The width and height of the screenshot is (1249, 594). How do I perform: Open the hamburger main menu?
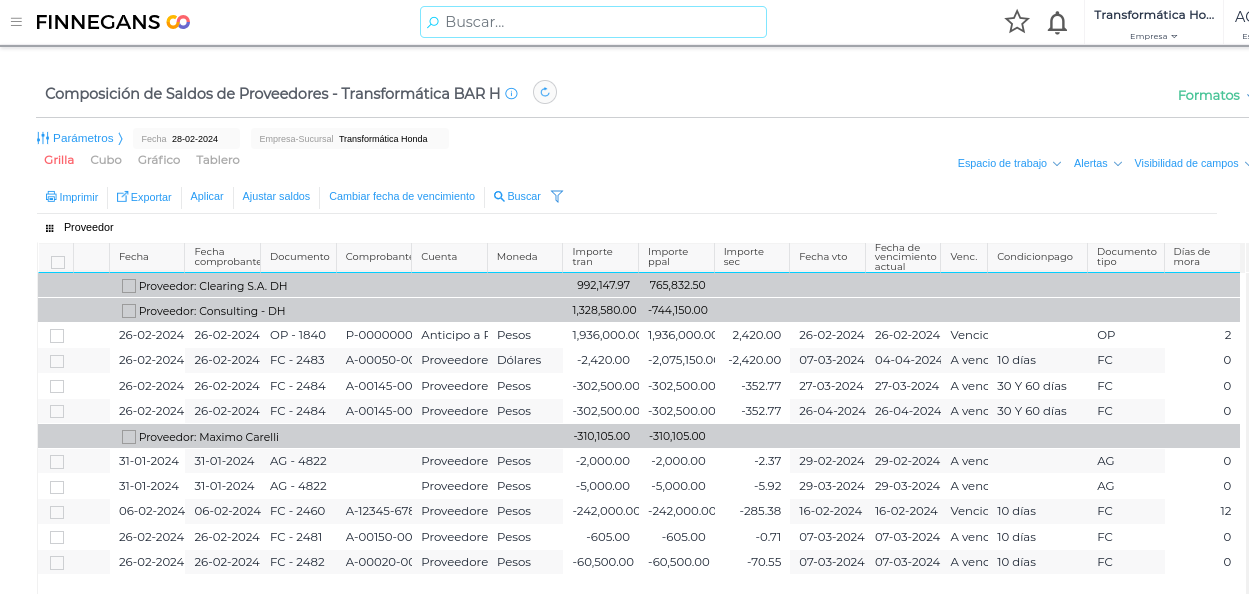[16, 22]
